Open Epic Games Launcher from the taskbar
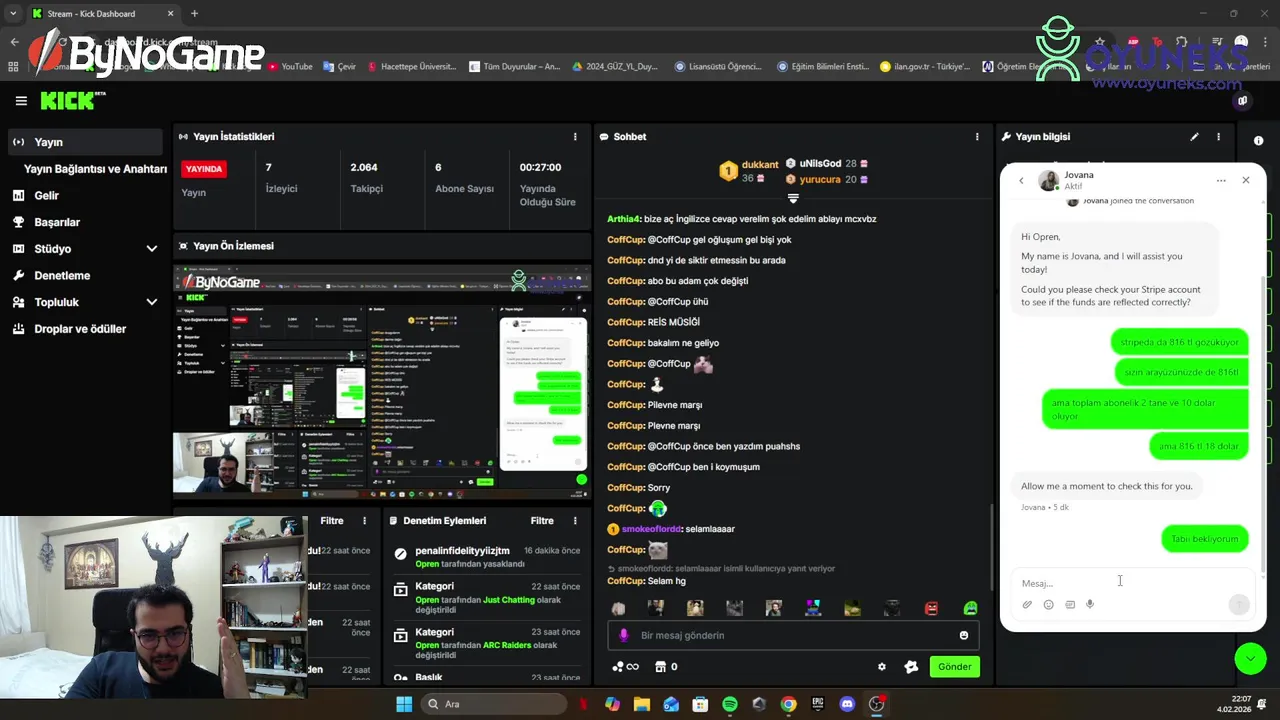The width and height of the screenshot is (1280, 720). tap(818, 704)
